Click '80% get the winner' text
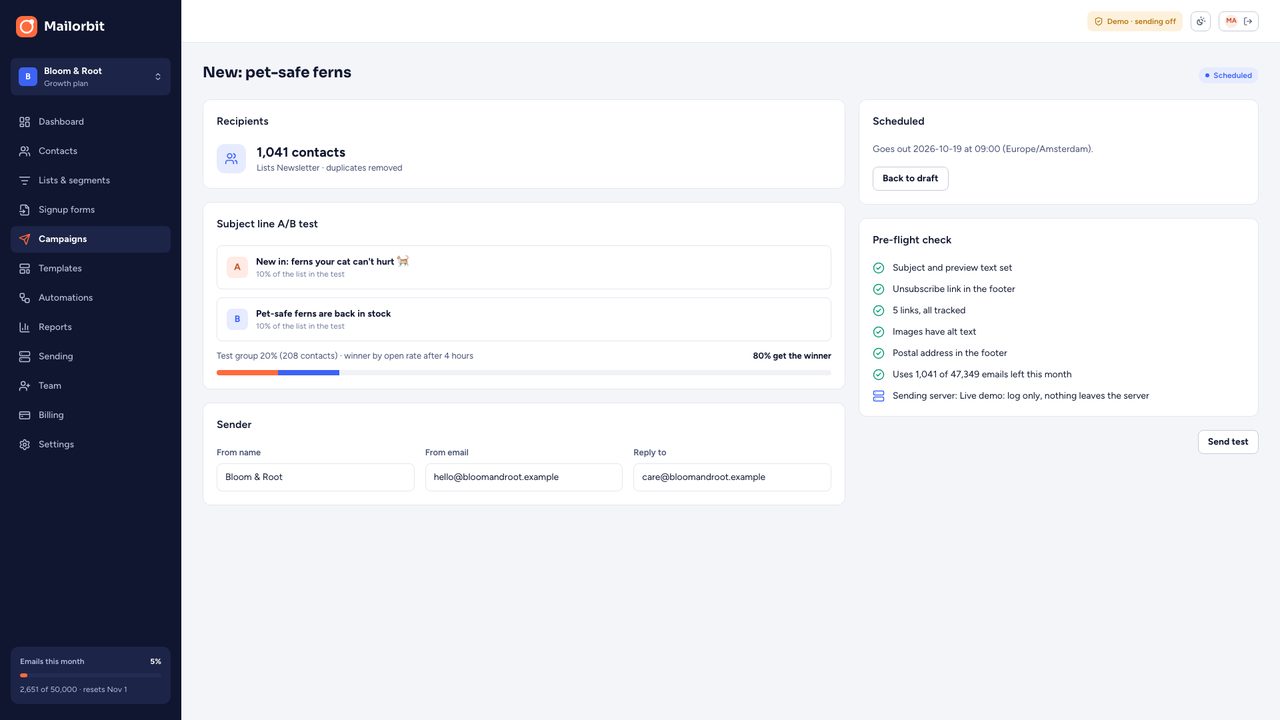This screenshot has width=1280, height=720. click(792, 356)
